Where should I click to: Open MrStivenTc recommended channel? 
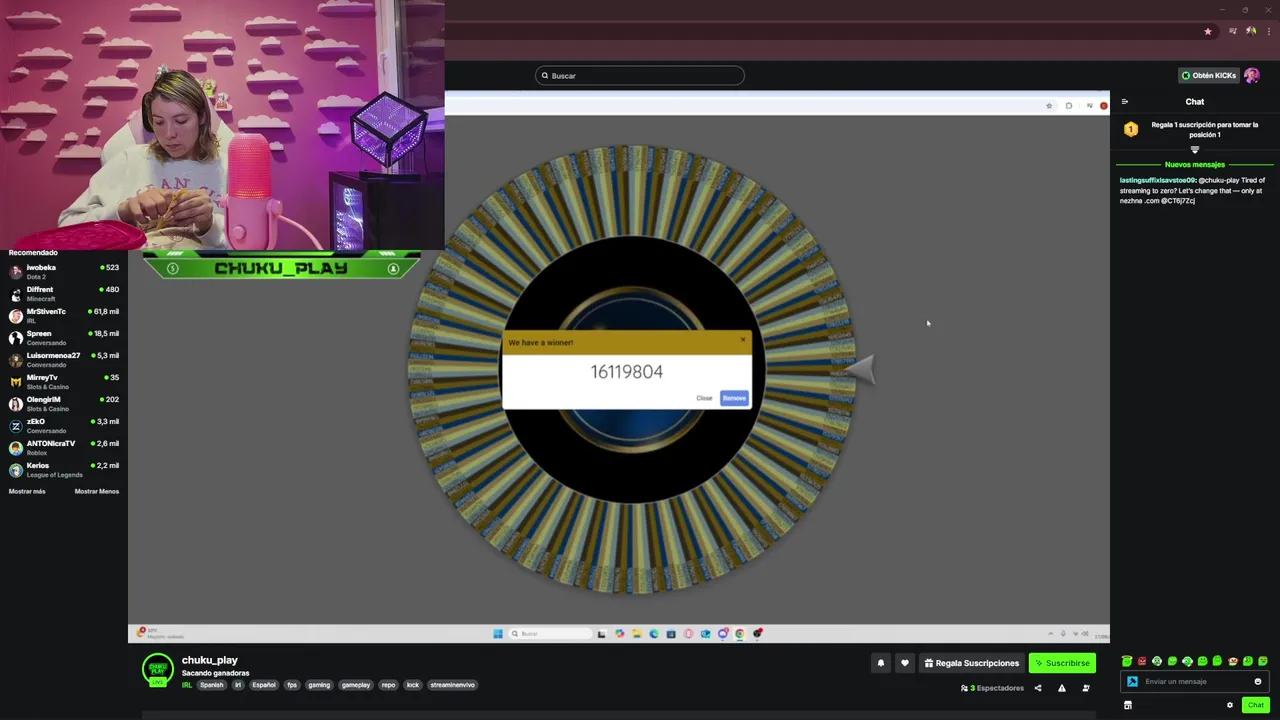[x=64, y=316]
